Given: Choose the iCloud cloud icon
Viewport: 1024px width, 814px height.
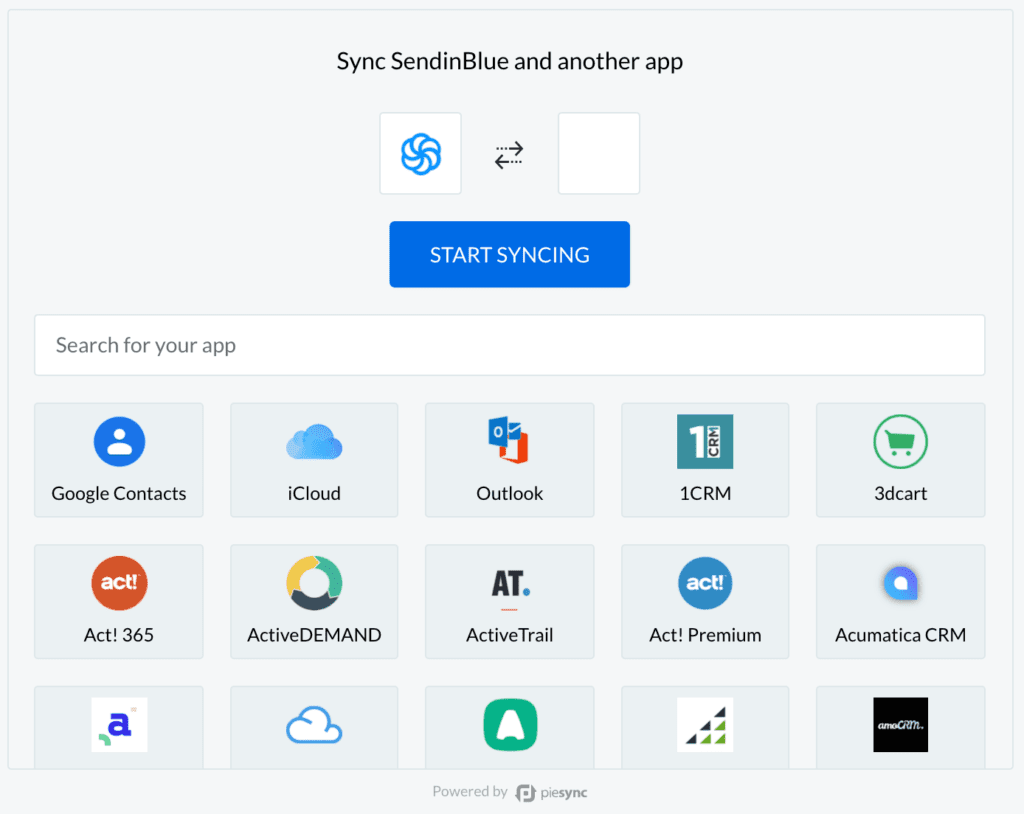Looking at the screenshot, I should point(314,442).
